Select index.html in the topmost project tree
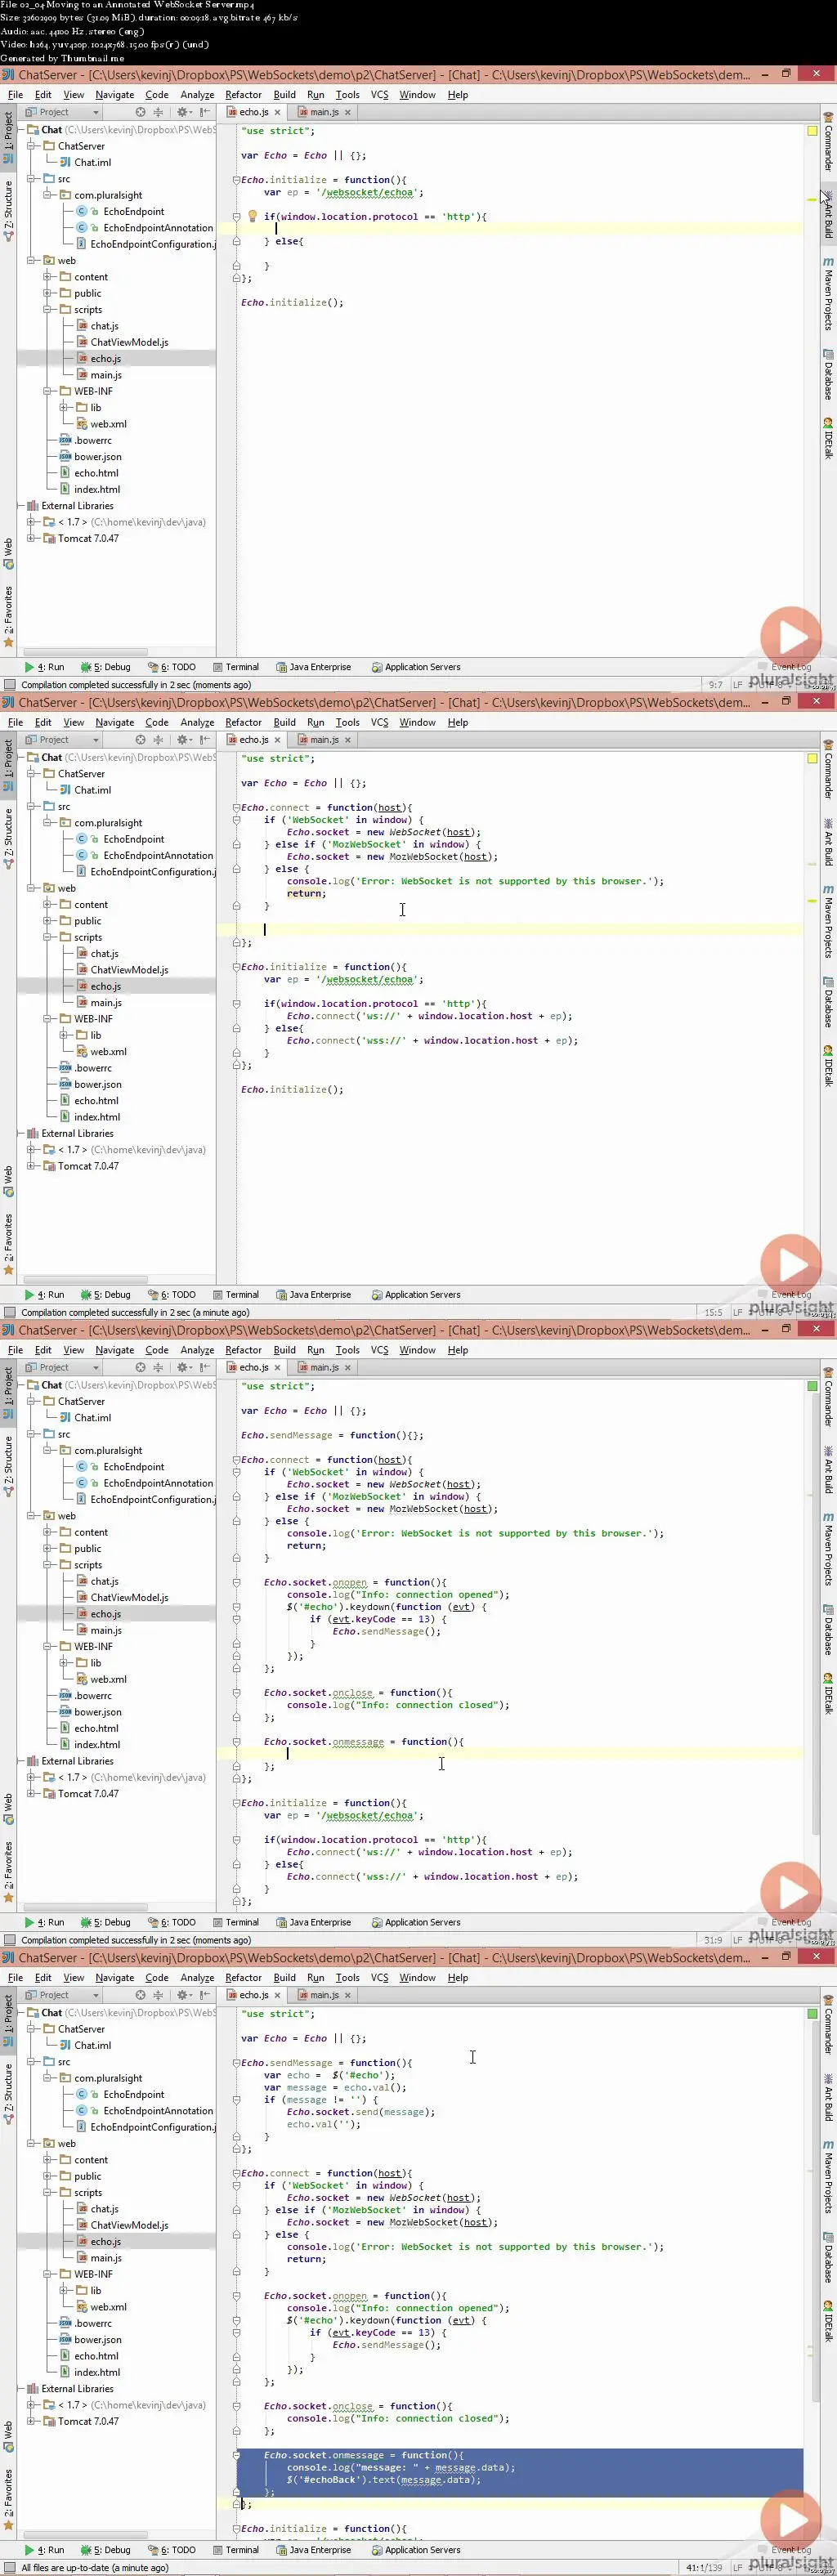The width and height of the screenshot is (837, 2576). [96, 489]
